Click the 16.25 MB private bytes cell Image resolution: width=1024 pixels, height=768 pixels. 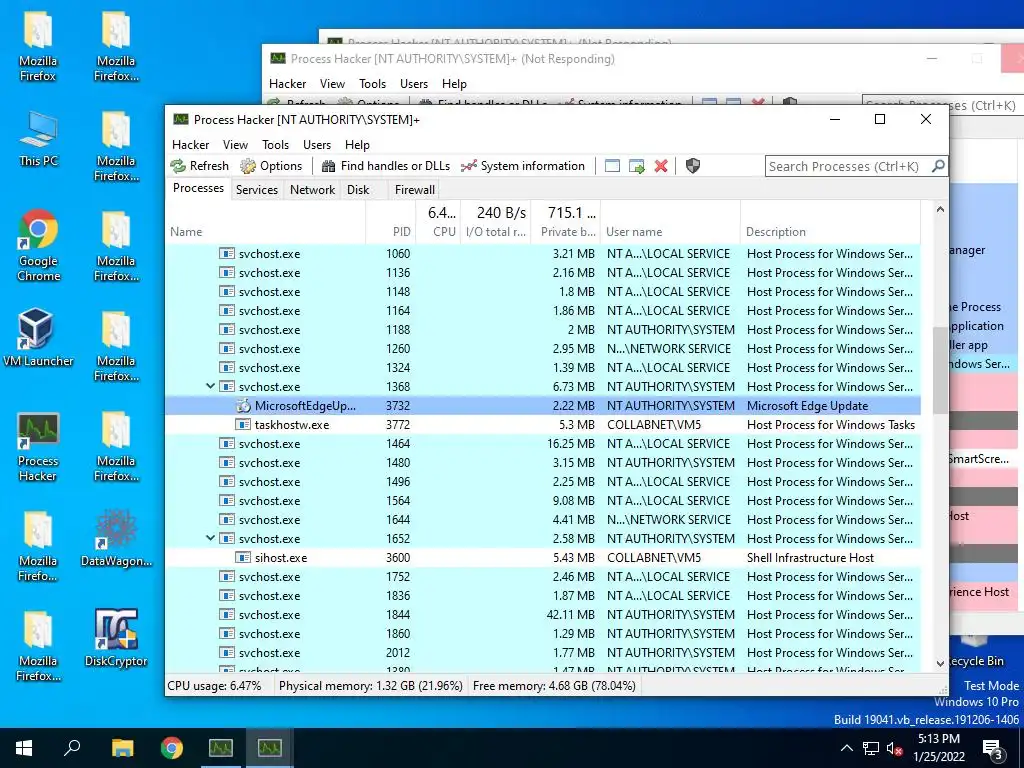[571, 443]
